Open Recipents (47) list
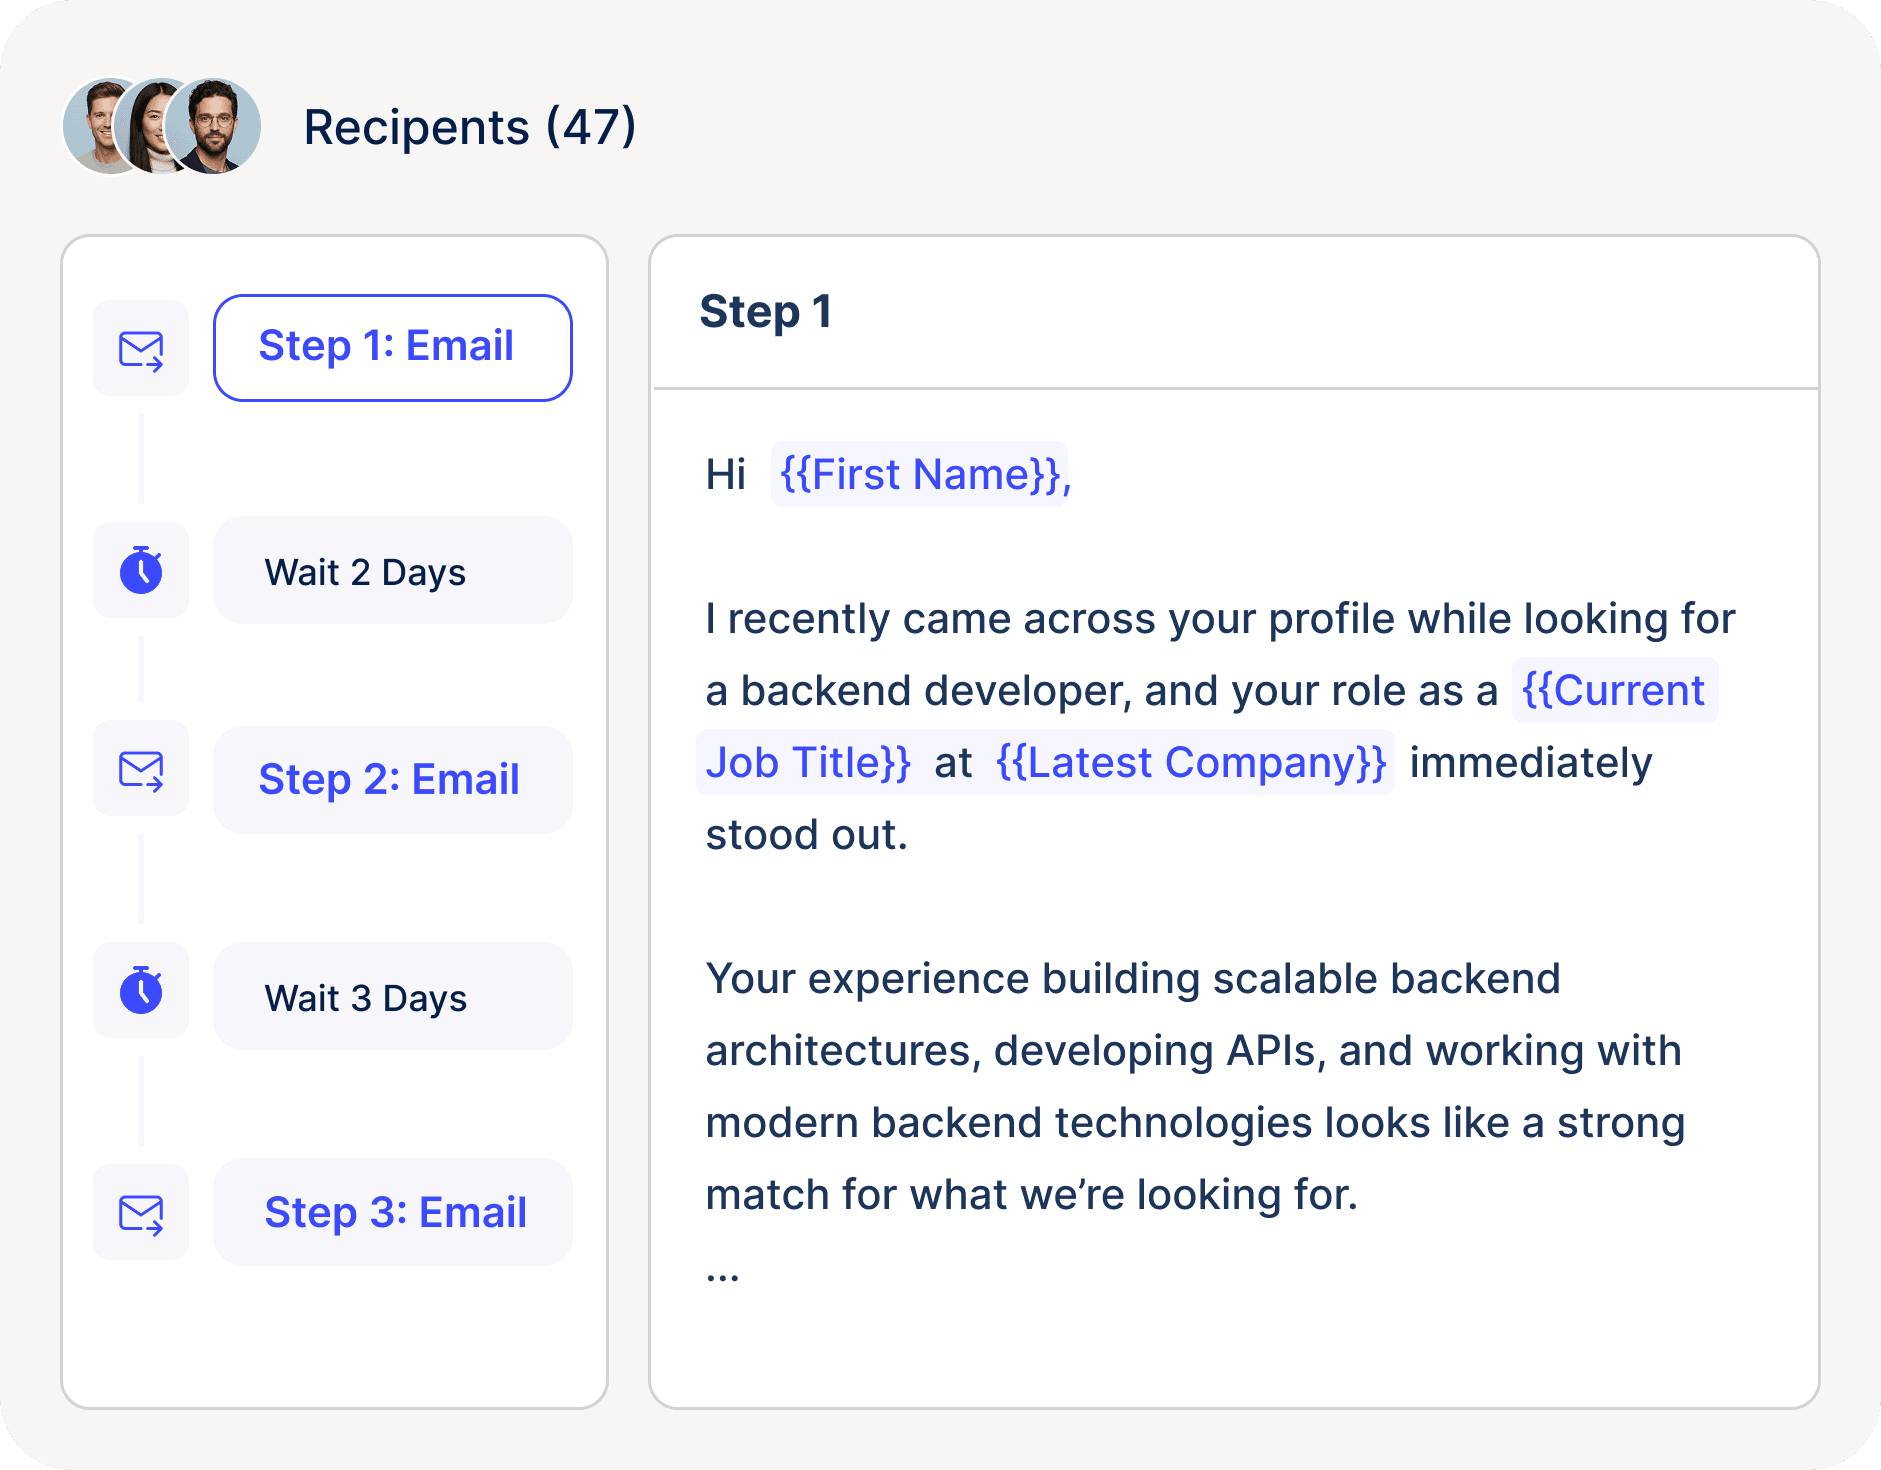 coord(469,127)
